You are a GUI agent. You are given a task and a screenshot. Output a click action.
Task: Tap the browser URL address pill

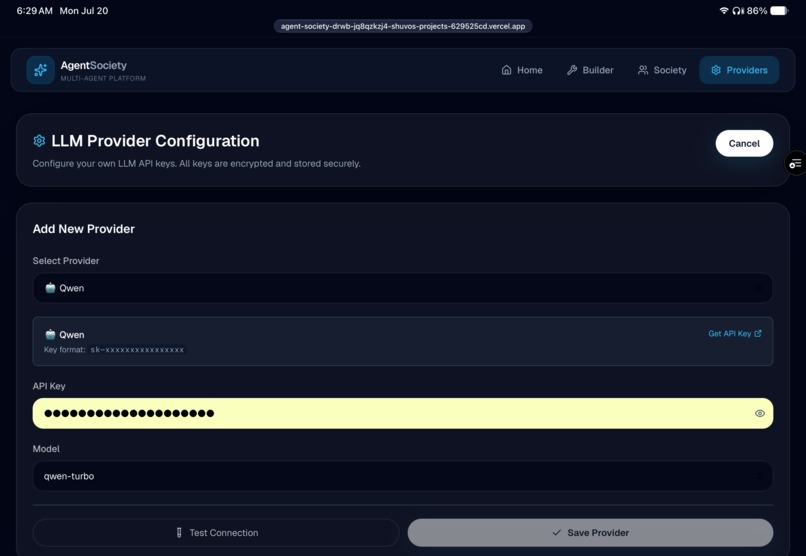tap(402, 26)
